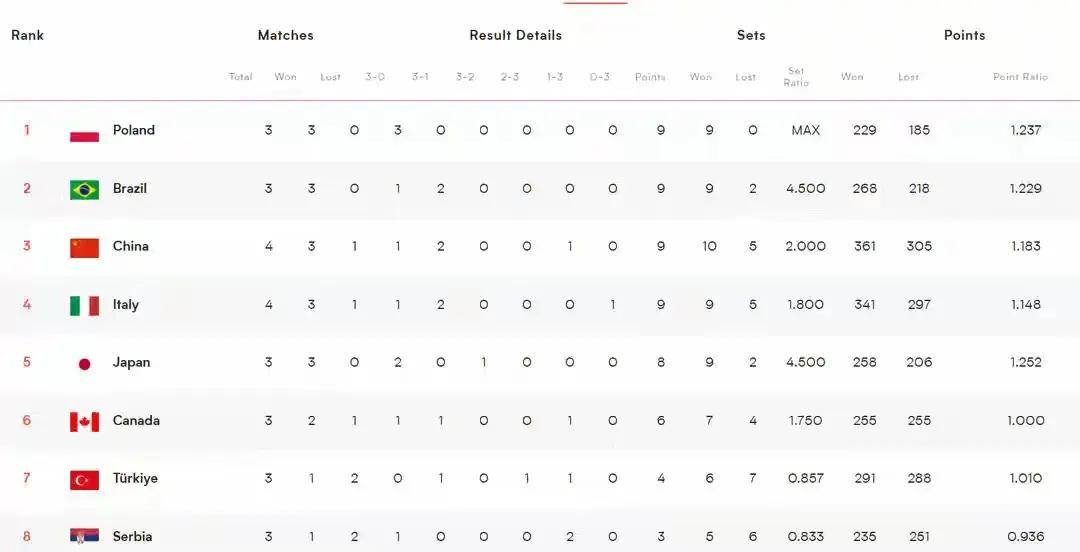Sort by Matches Won column header
Viewport: 1080px width, 552px height.
pos(285,76)
